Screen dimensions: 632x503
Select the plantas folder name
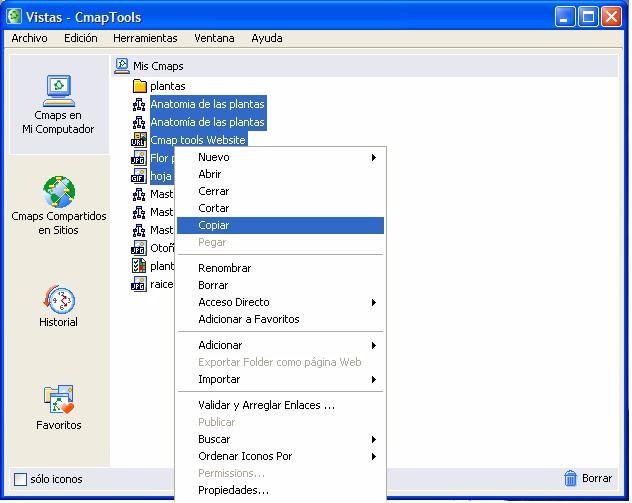pos(168,86)
